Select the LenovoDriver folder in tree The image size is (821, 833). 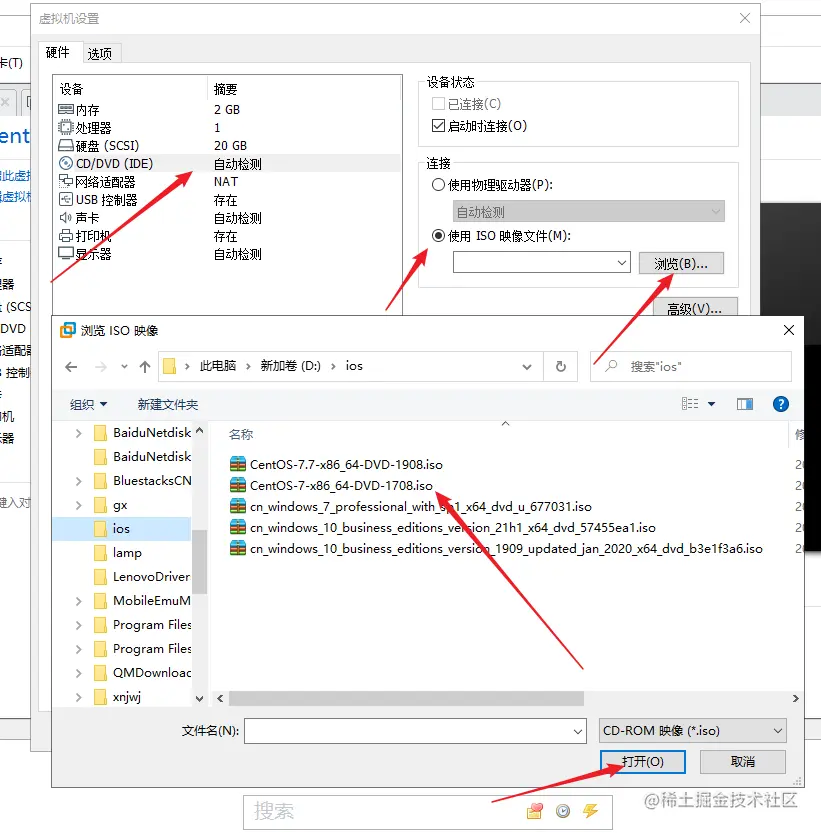click(x=141, y=577)
